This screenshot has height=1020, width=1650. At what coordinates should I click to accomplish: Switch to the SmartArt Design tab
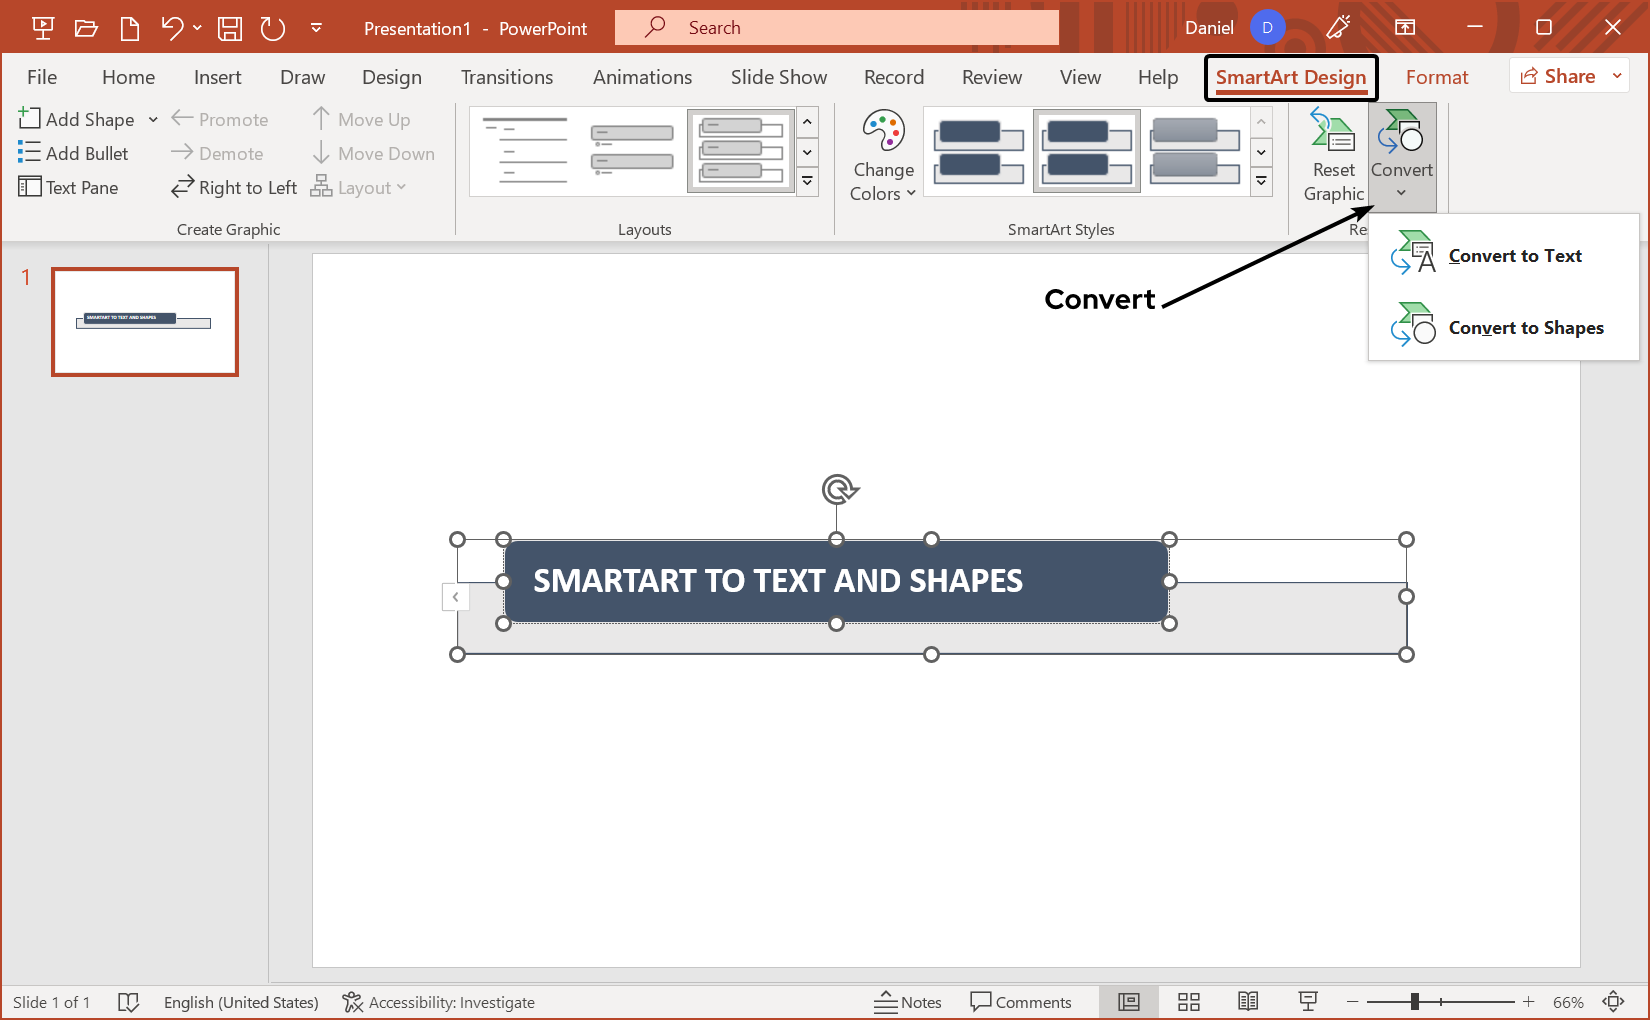(1291, 76)
